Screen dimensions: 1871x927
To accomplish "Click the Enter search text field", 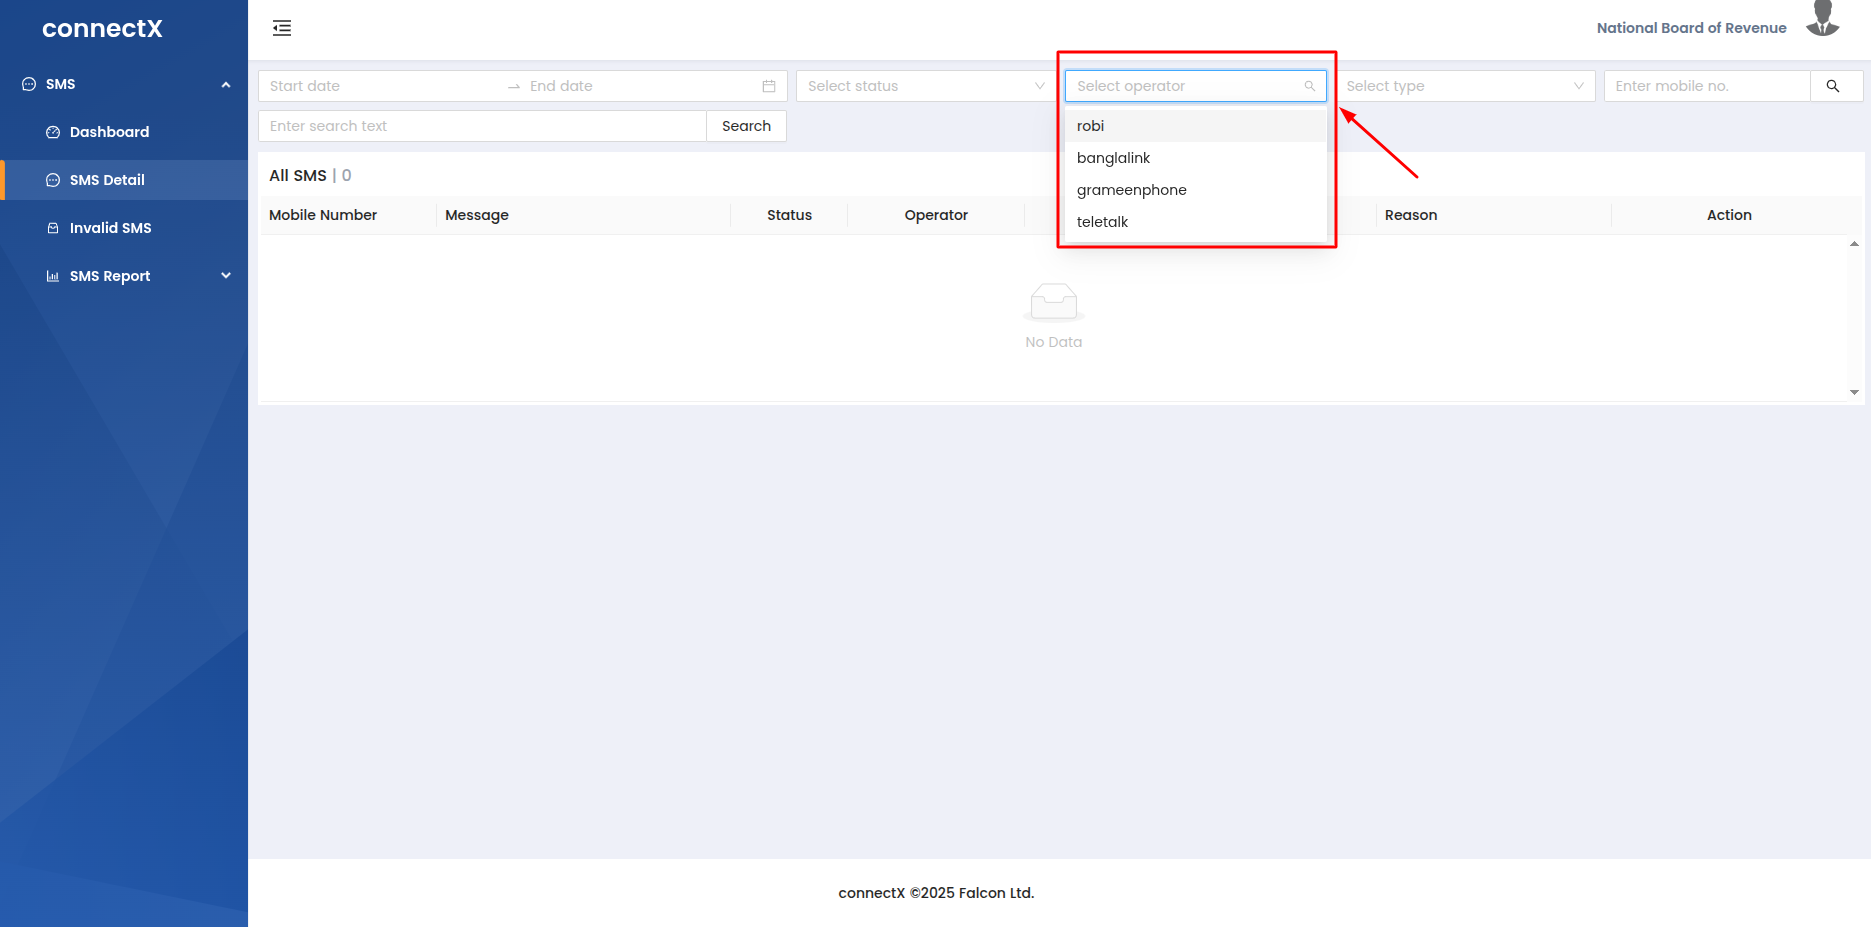I will pos(482,126).
